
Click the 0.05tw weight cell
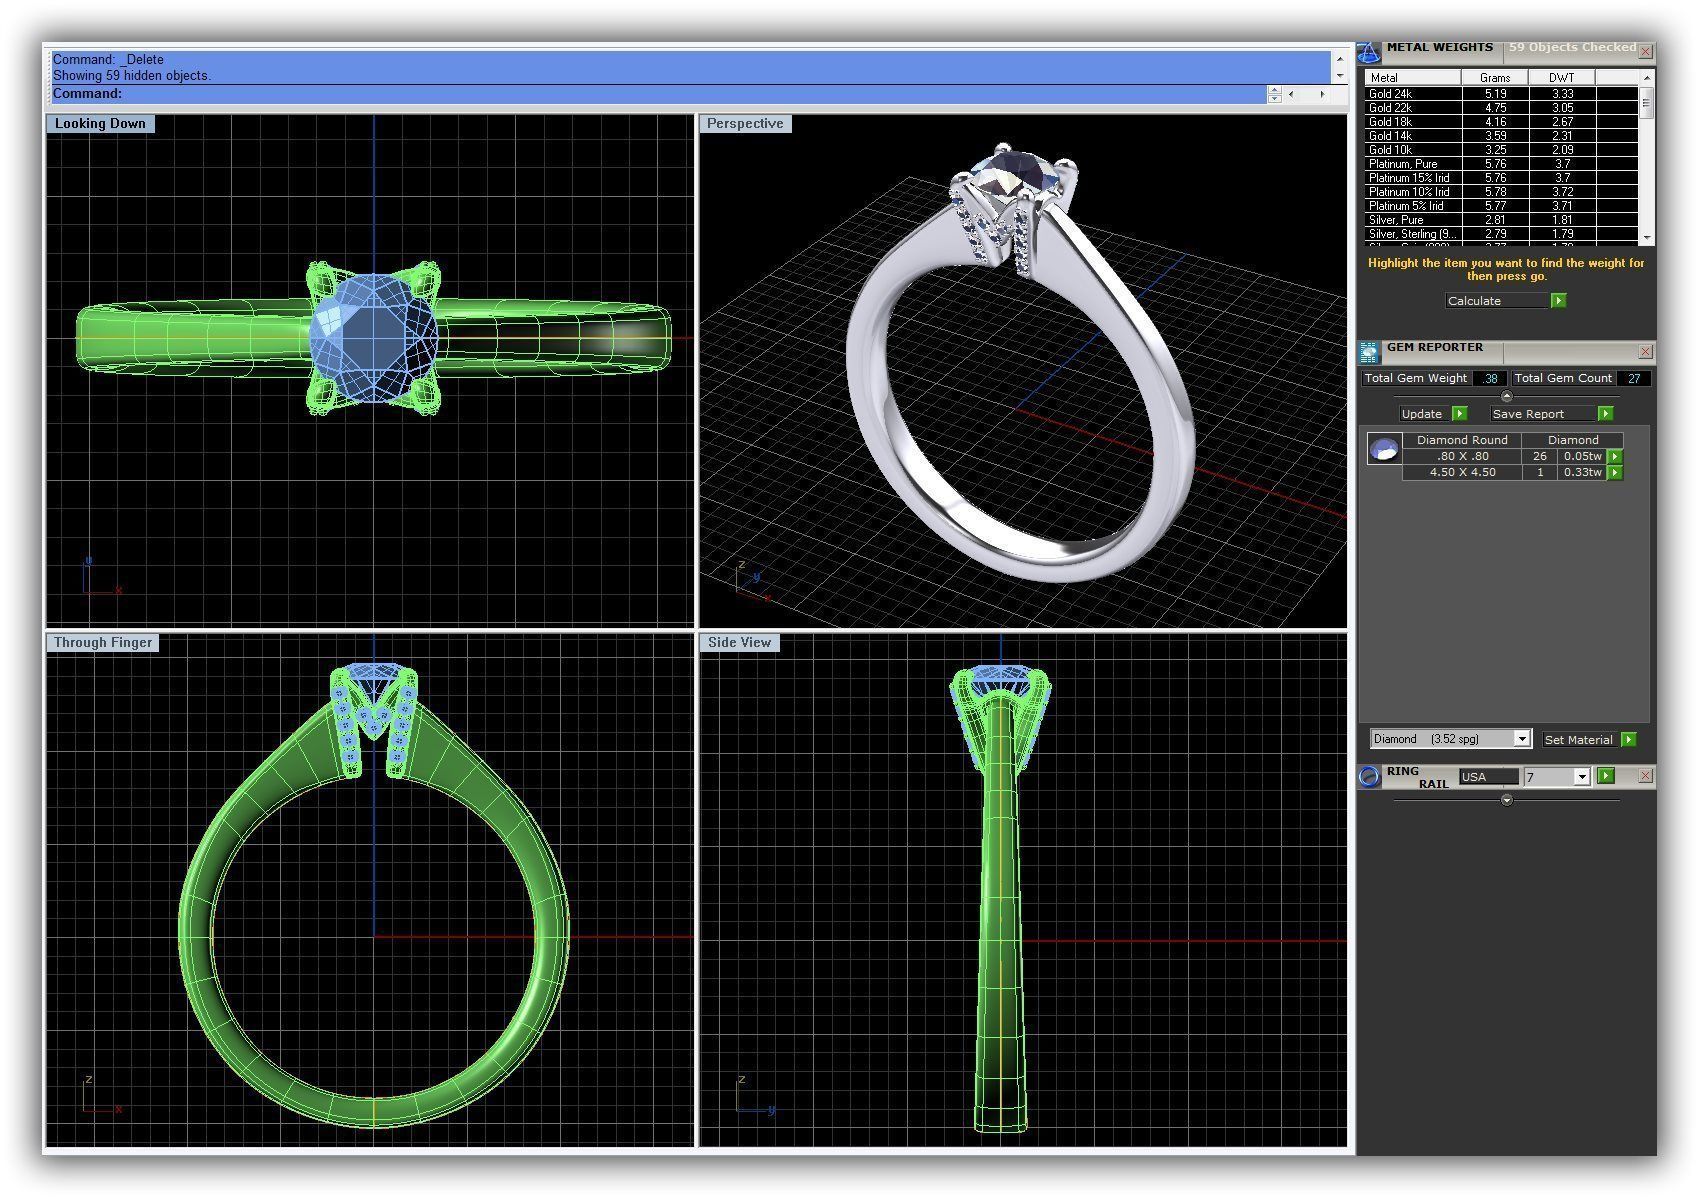coord(1582,457)
